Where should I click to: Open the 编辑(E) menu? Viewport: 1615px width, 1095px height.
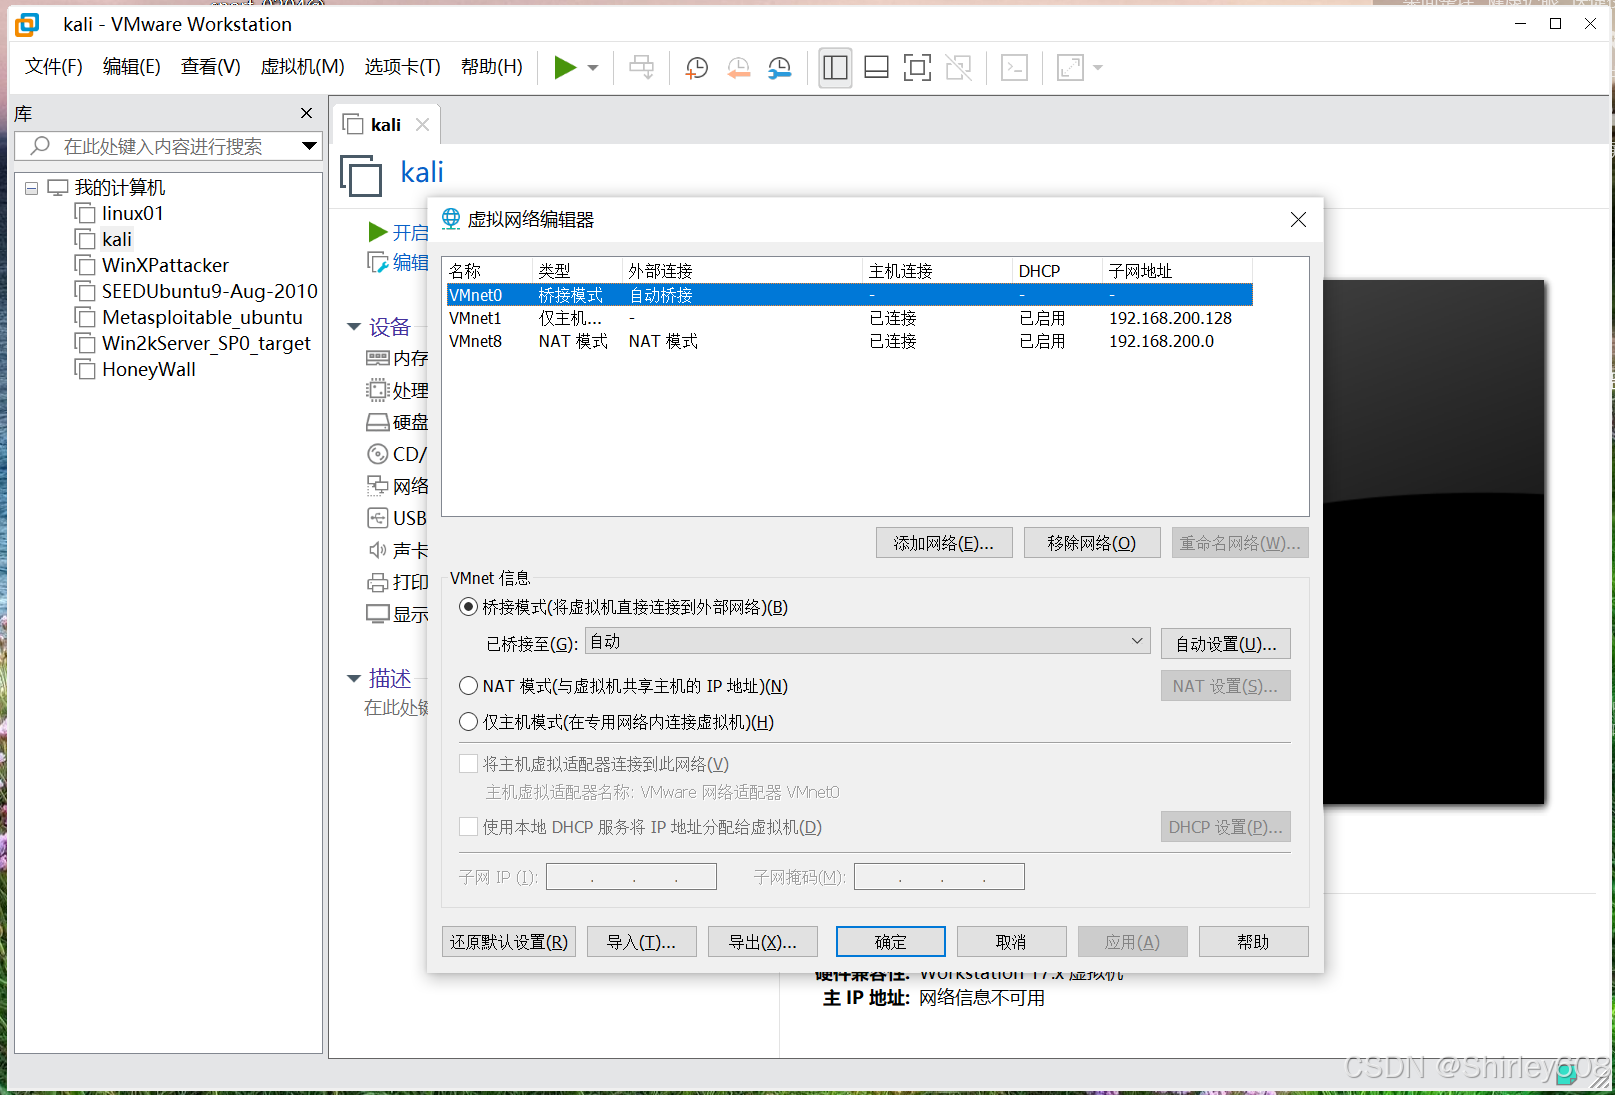coord(131,67)
